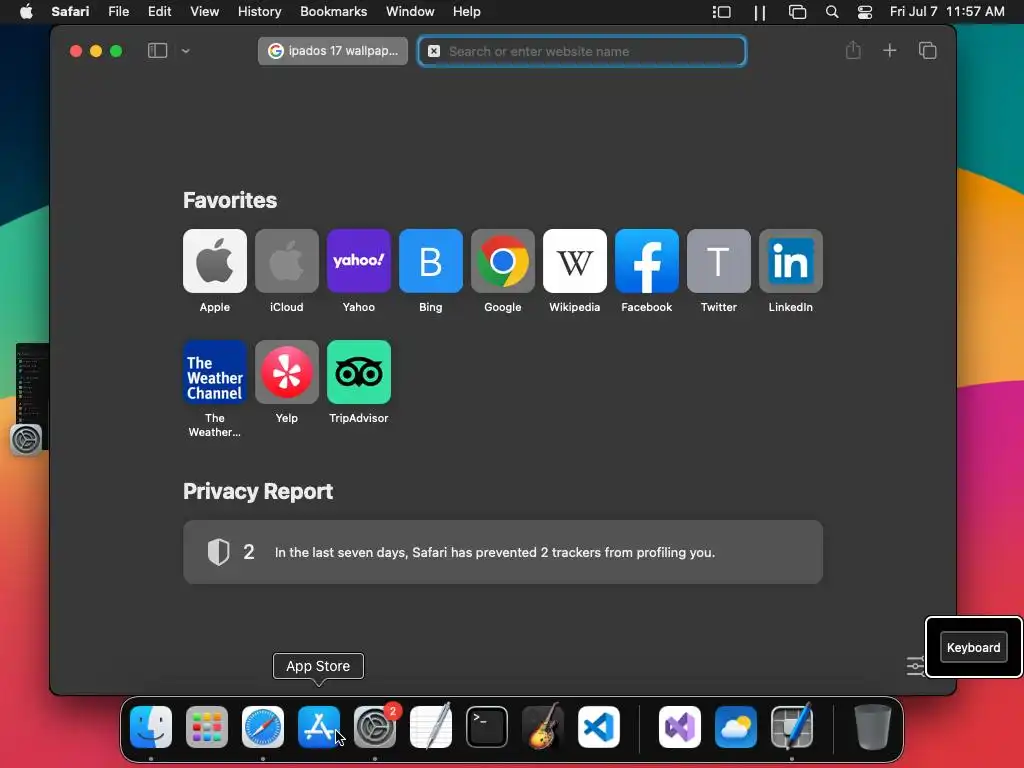Toggle the Safari sidebar
The height and width of the screenshot is (768, 1024).
pos(157,51)
